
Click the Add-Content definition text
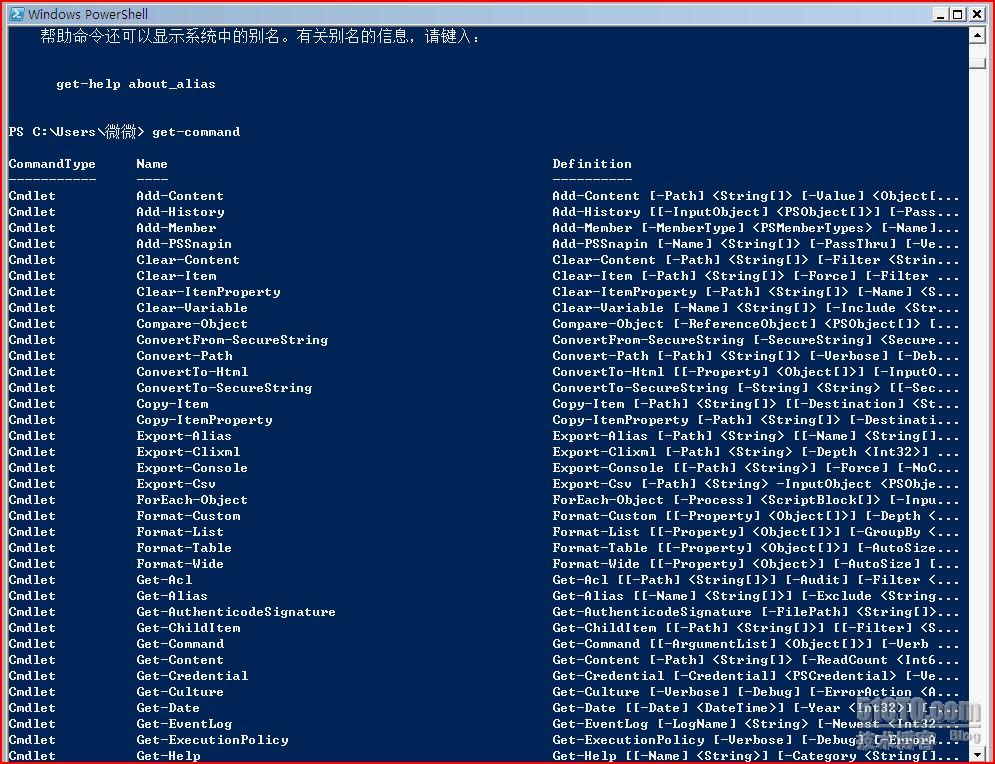point(755,195)
